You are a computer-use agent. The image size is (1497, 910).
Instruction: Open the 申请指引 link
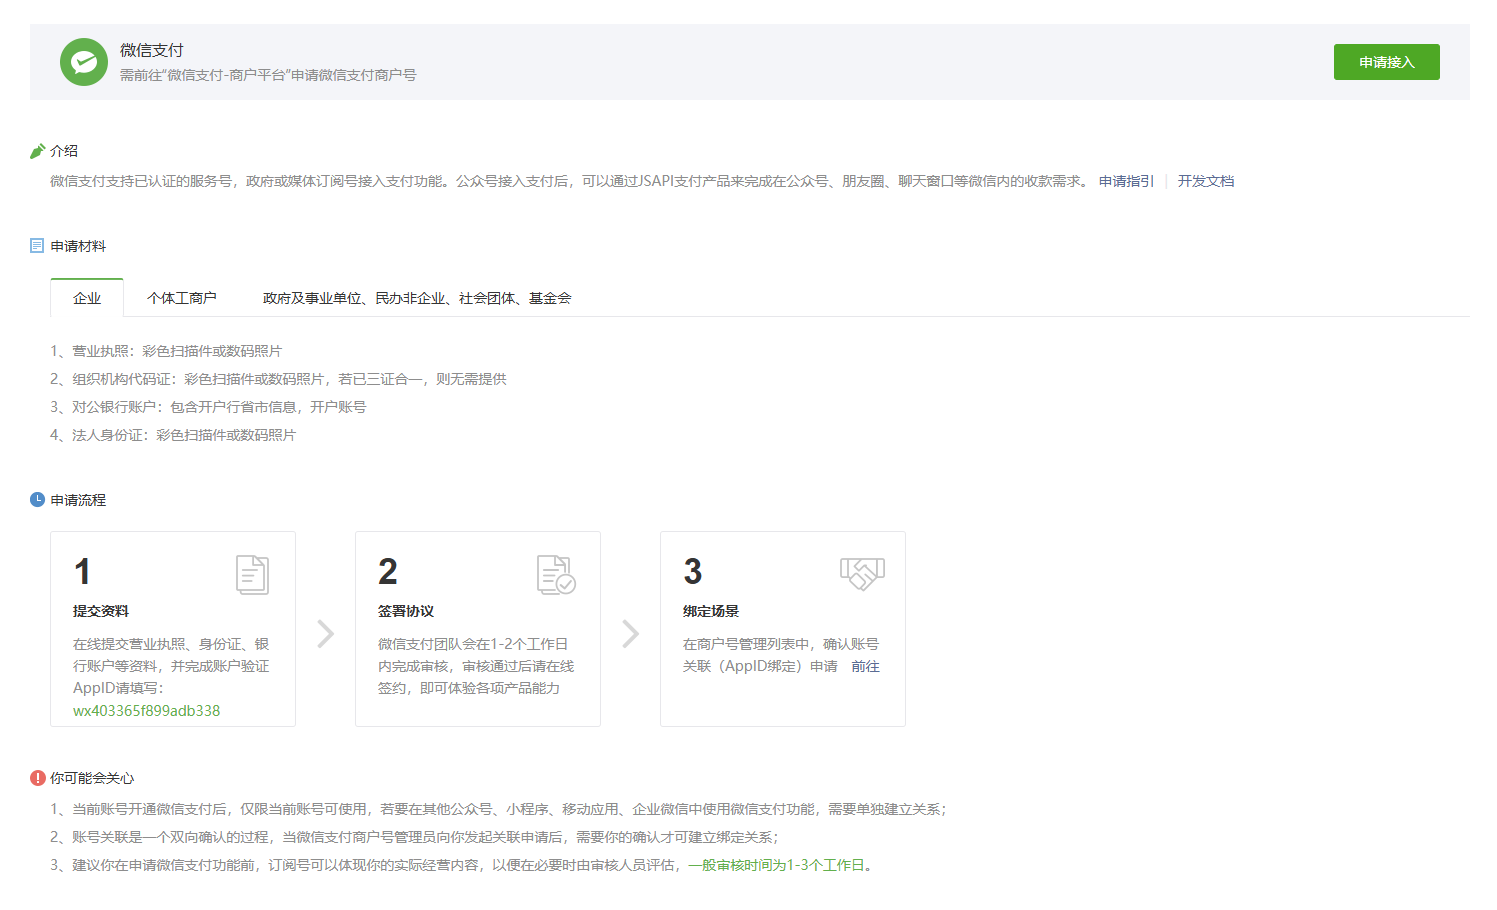click(1126, 181)
